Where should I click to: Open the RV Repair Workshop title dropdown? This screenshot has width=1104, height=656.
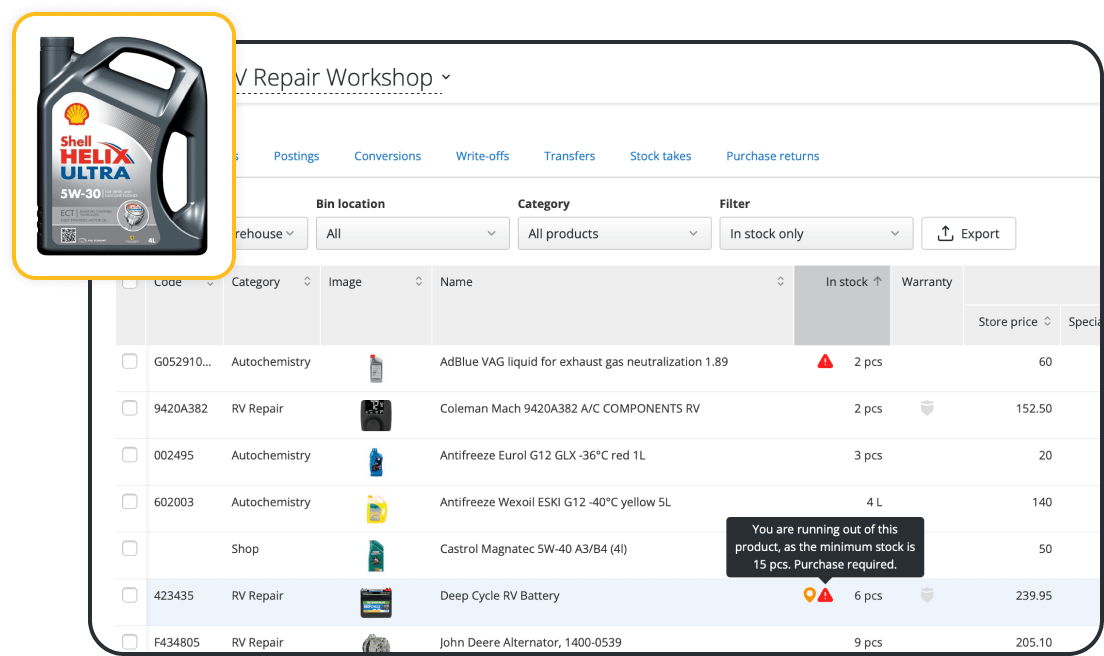tap(446, 77)
